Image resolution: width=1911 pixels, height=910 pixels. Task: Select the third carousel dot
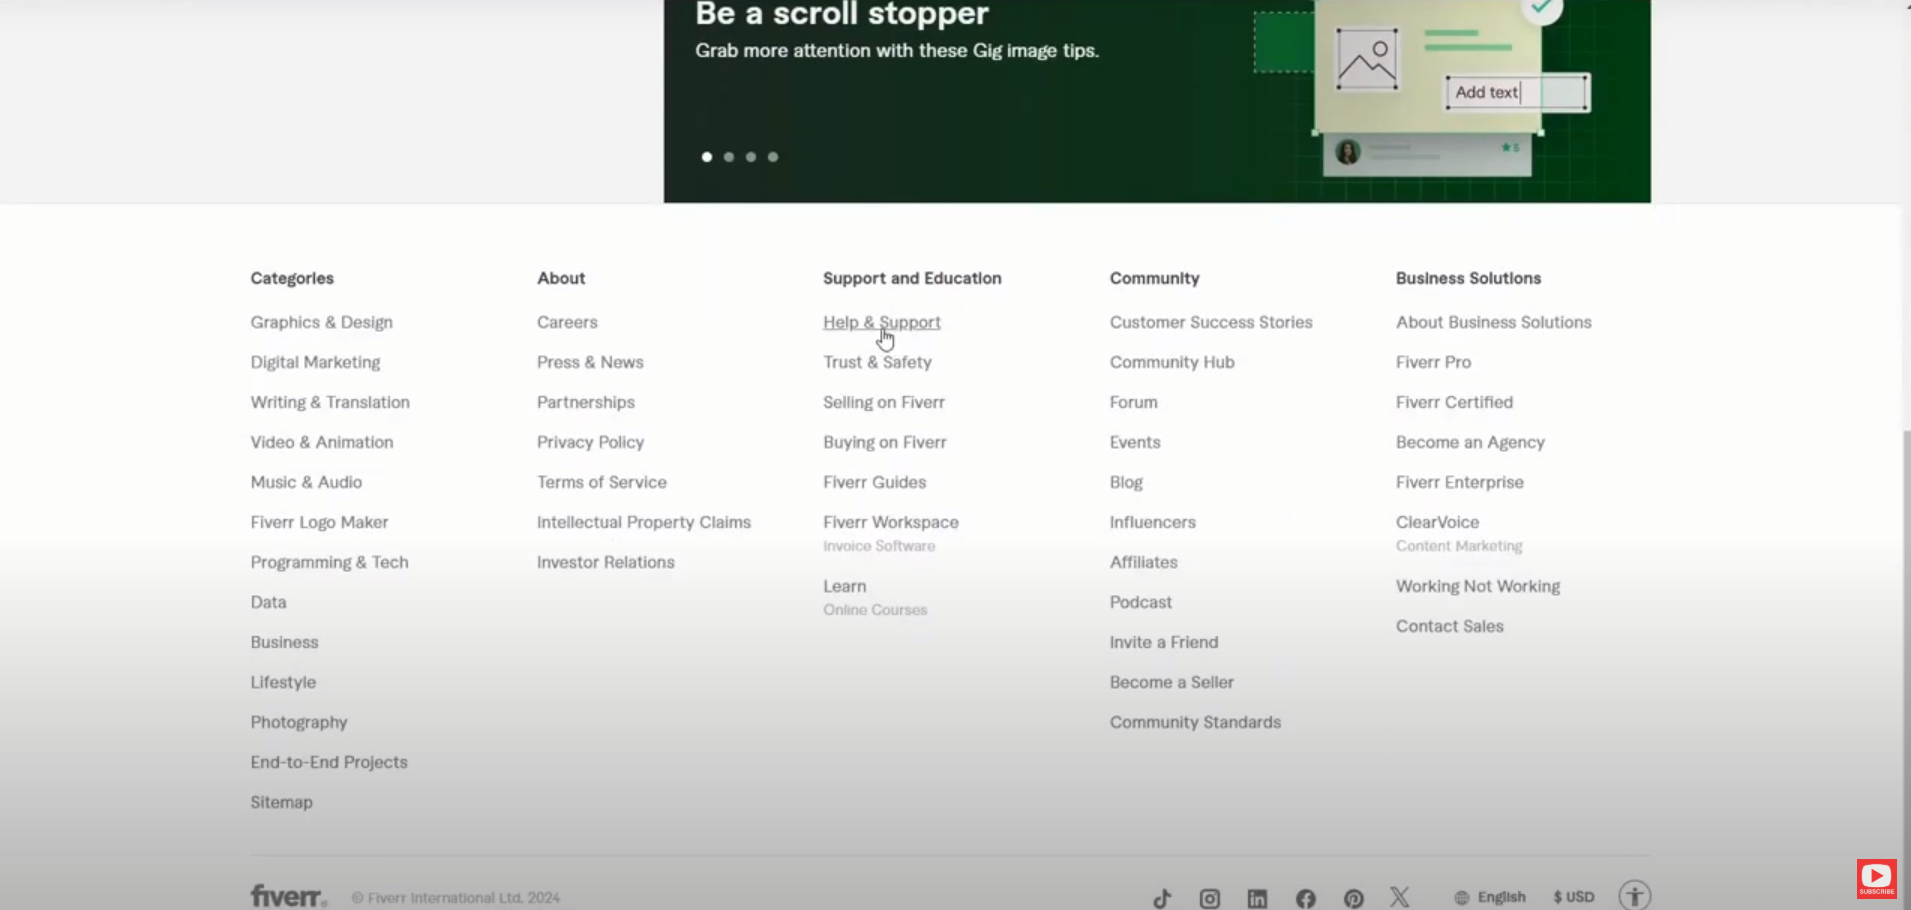point(751,157)
